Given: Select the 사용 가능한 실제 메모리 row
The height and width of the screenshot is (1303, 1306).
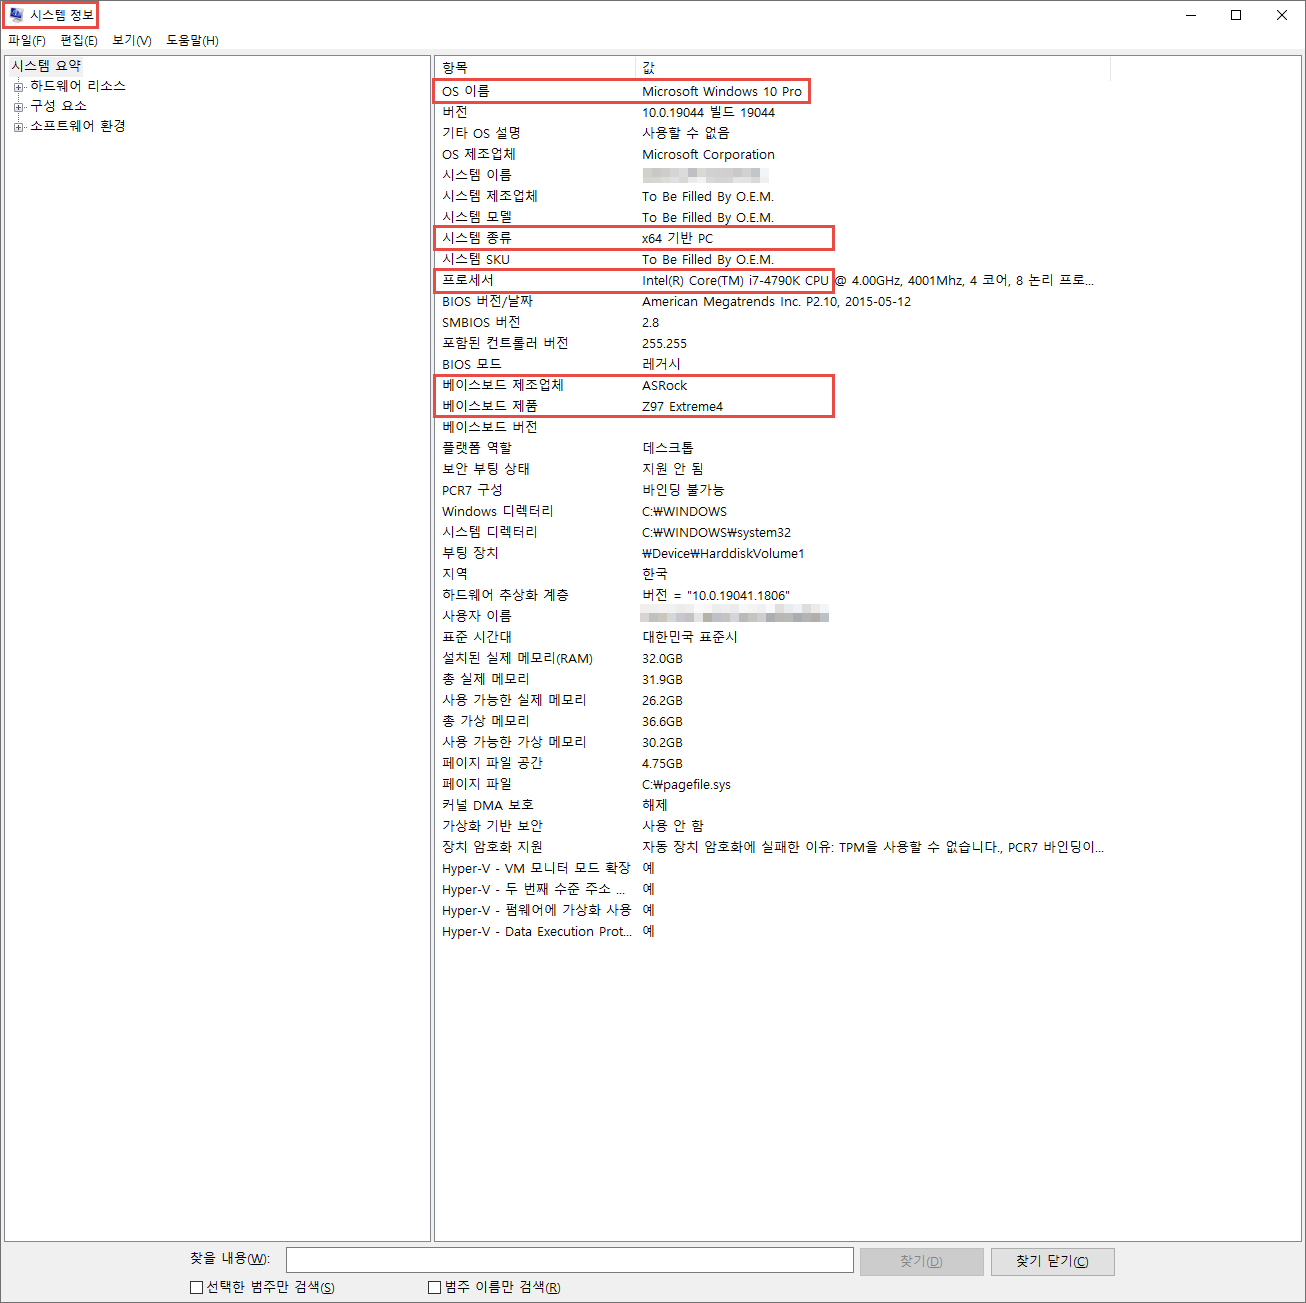Looking at the screenshot, I should coord(773,700).
